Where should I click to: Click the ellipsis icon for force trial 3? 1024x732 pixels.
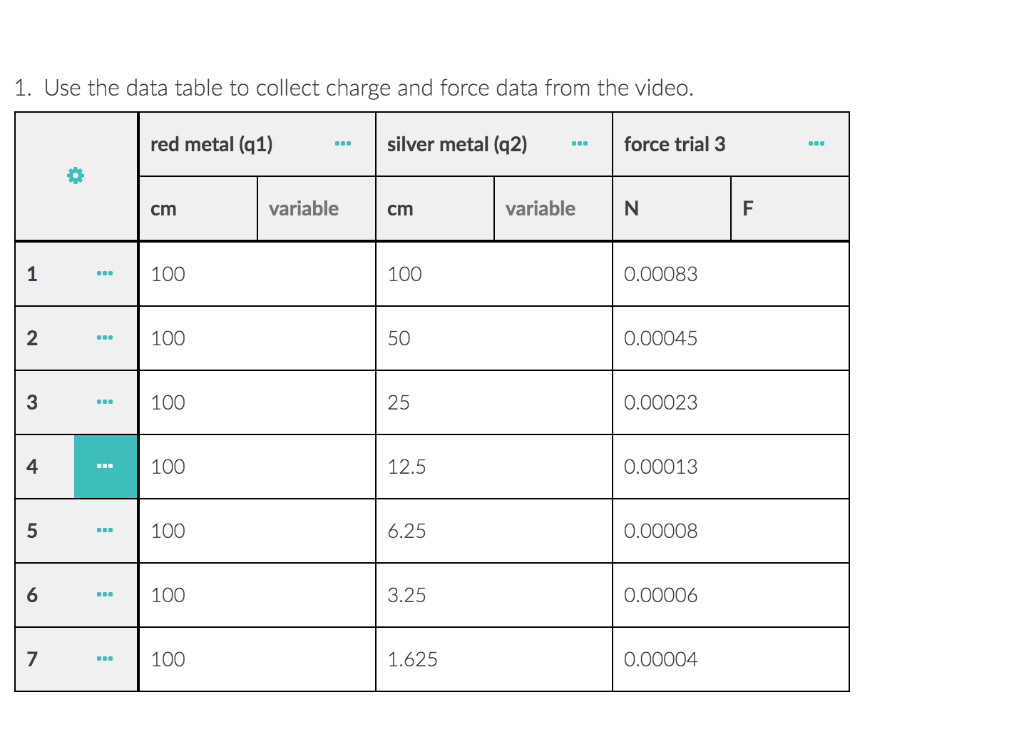tap(816, 143)
